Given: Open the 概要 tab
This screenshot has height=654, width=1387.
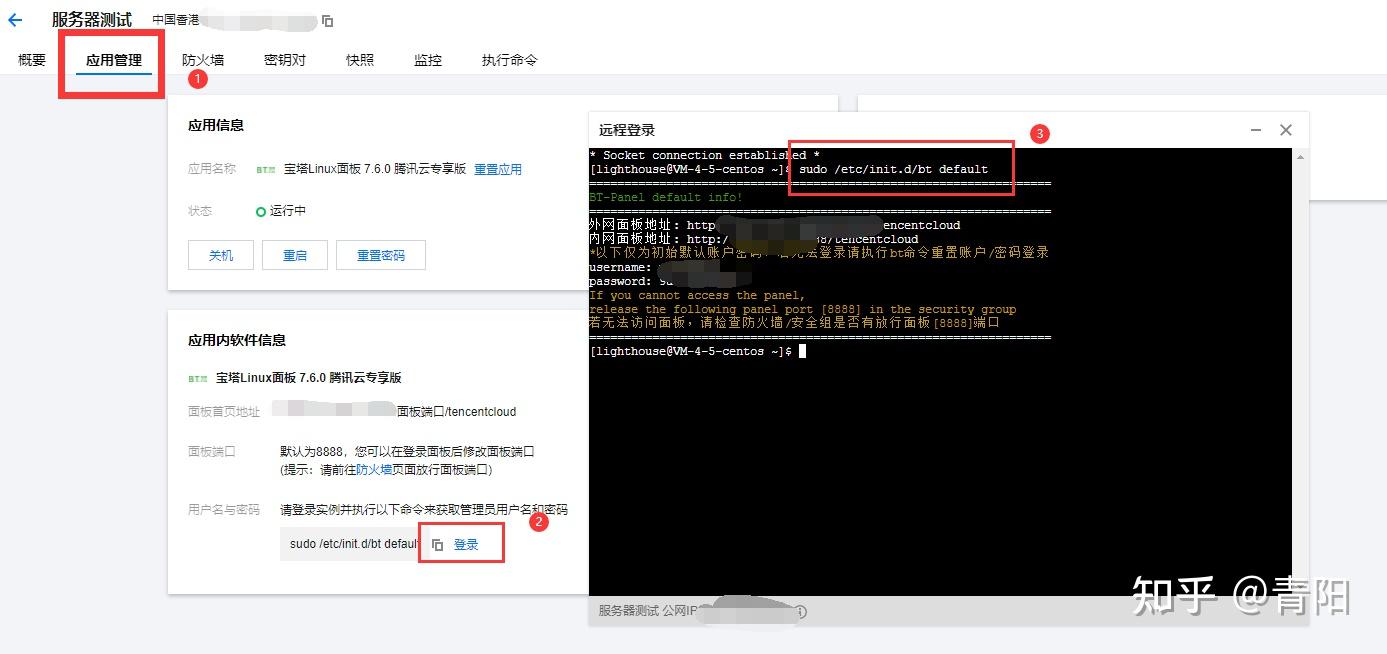Looking at the screenshot, I should click(x=32, y=60).
